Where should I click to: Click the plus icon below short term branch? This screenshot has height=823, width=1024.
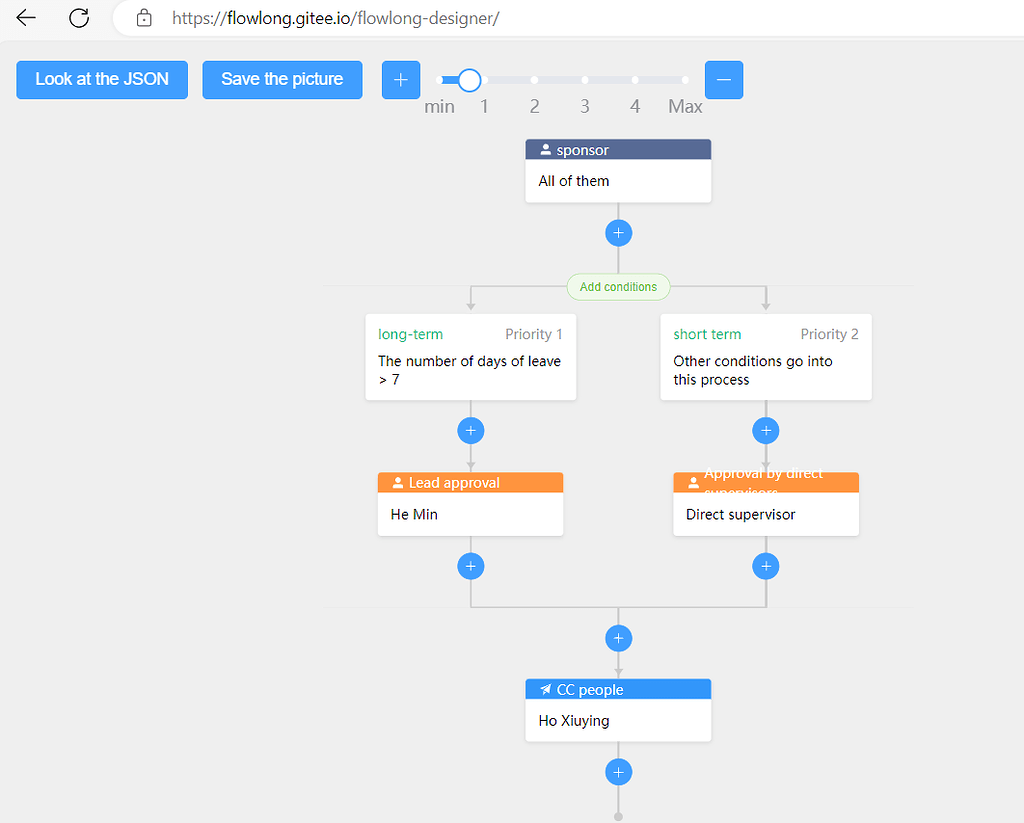pyautogui.click(x=765, y=430)
